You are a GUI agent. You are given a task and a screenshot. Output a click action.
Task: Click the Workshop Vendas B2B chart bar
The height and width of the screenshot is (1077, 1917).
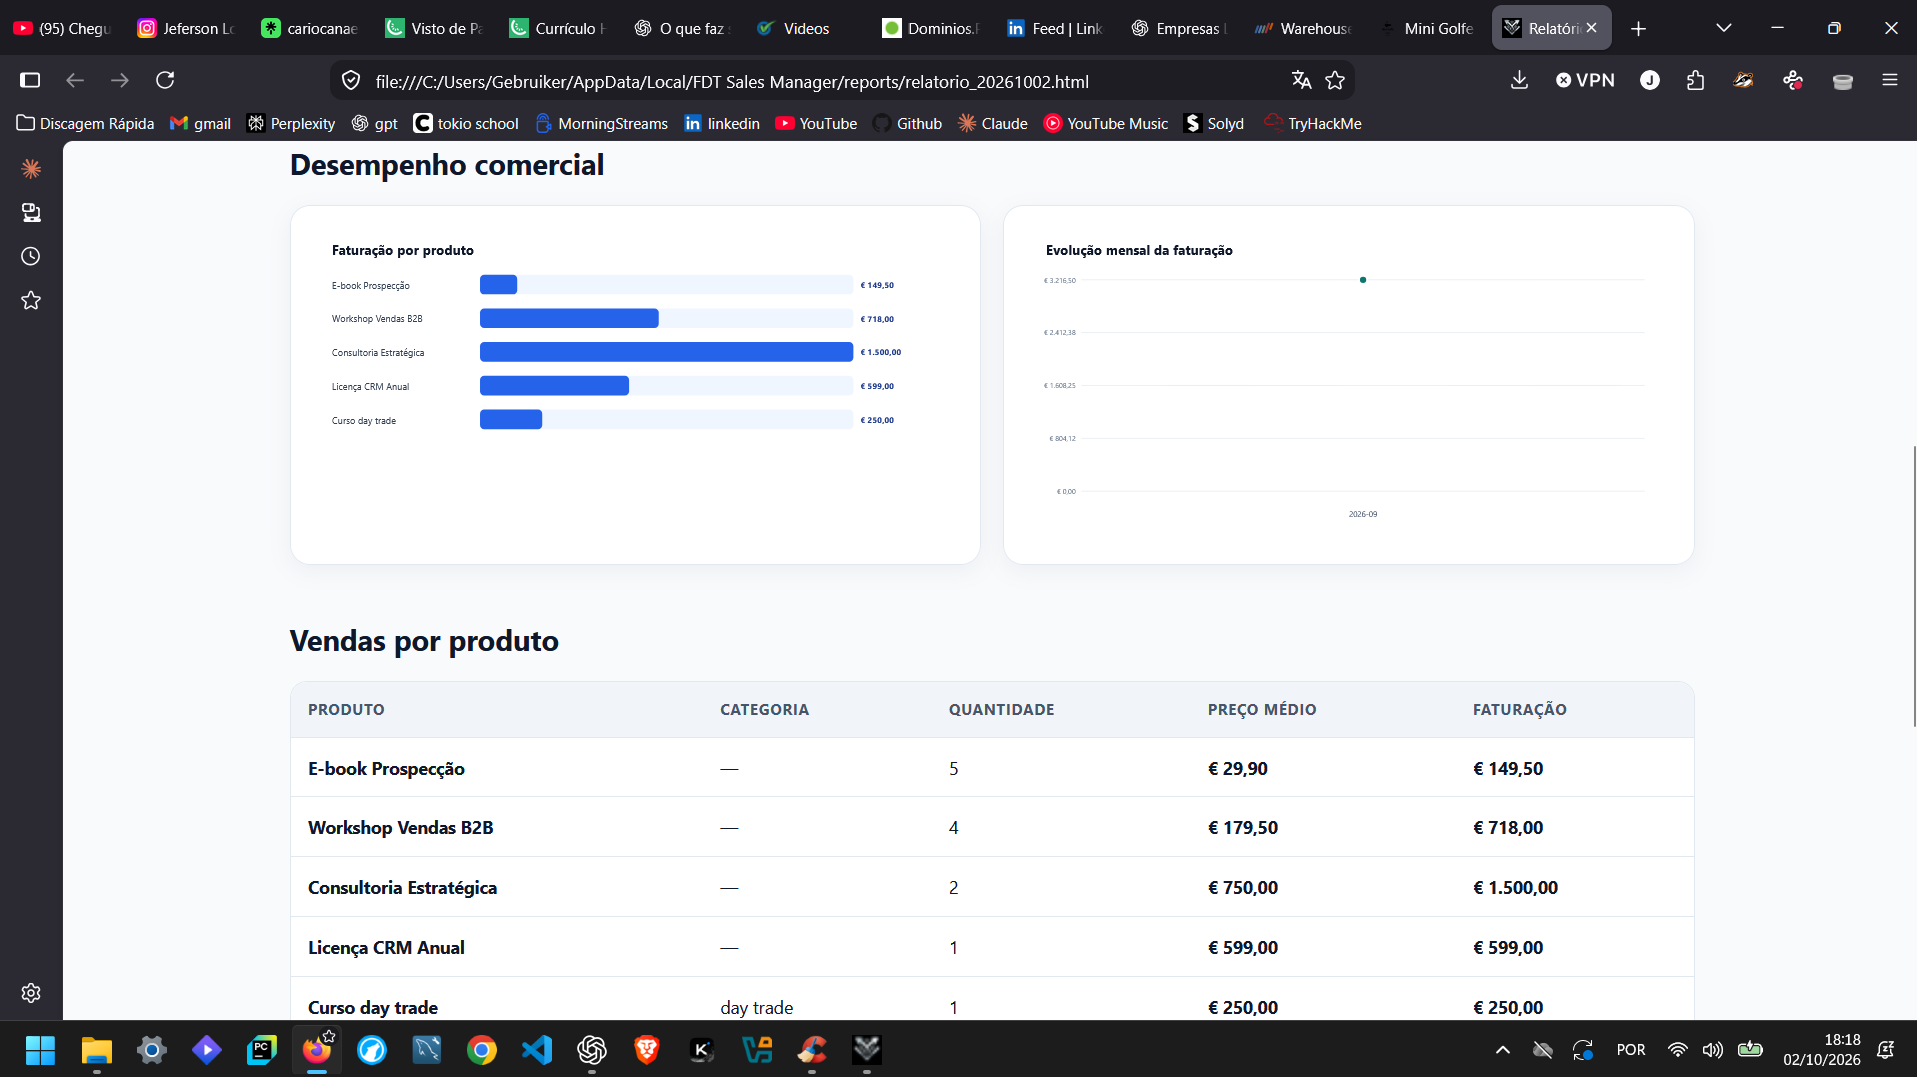click(569, 318)
